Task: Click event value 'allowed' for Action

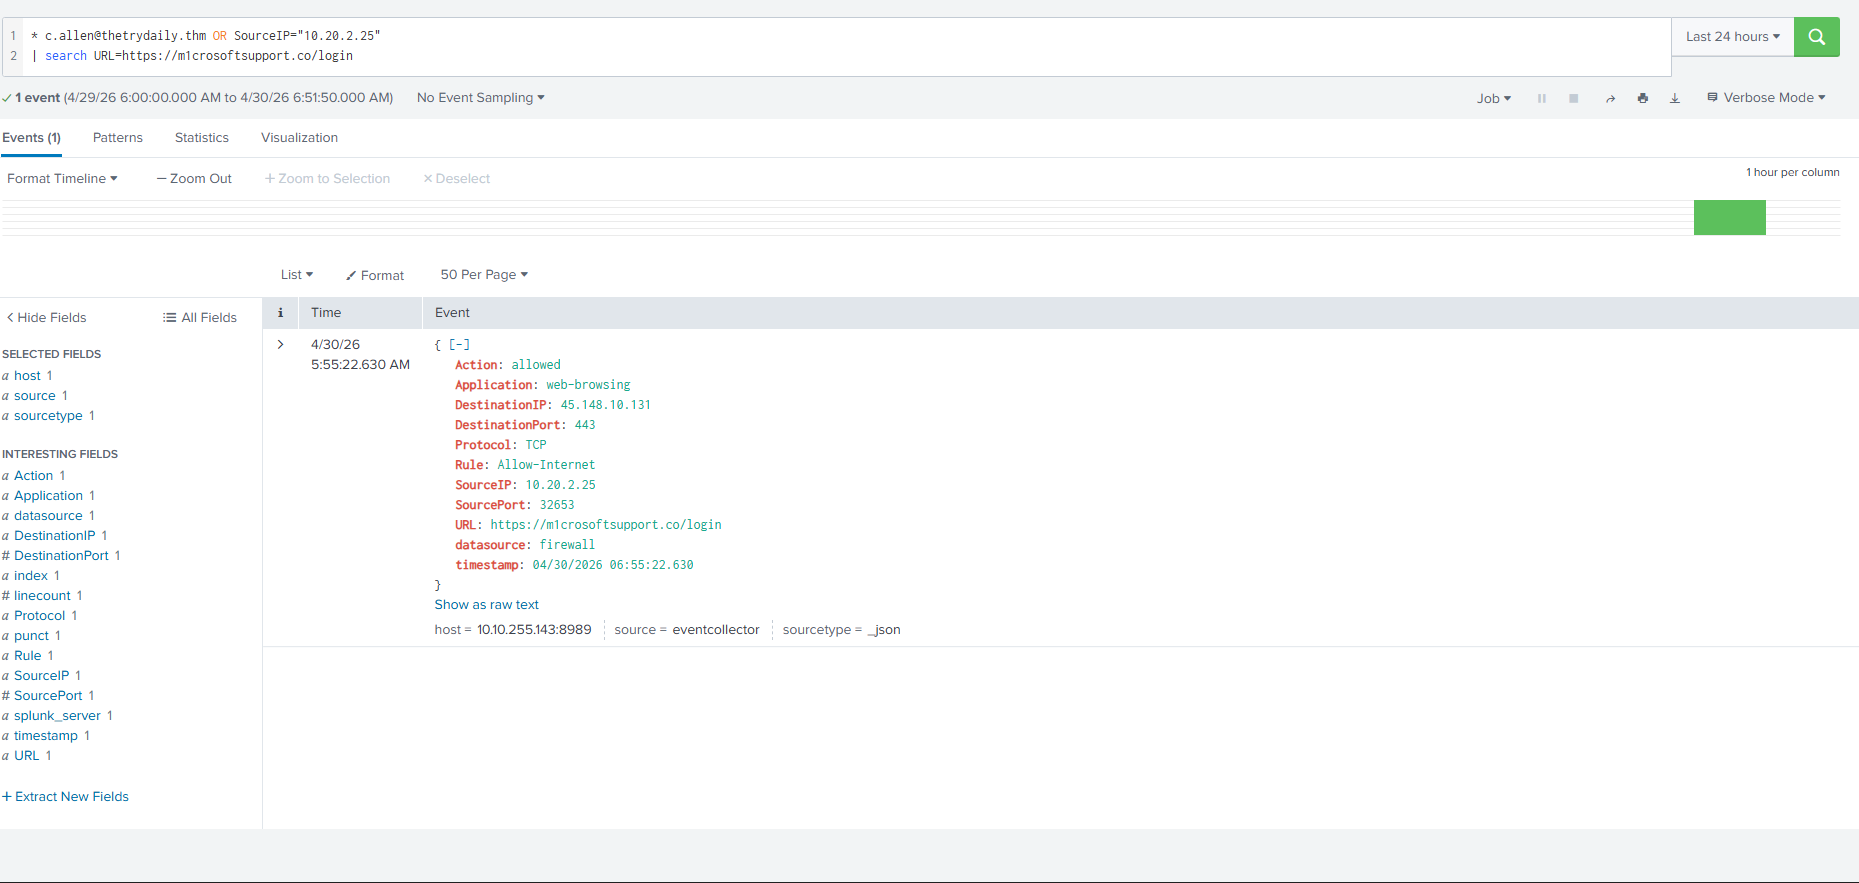Action: pyautogui.click(x=536, y=365)
